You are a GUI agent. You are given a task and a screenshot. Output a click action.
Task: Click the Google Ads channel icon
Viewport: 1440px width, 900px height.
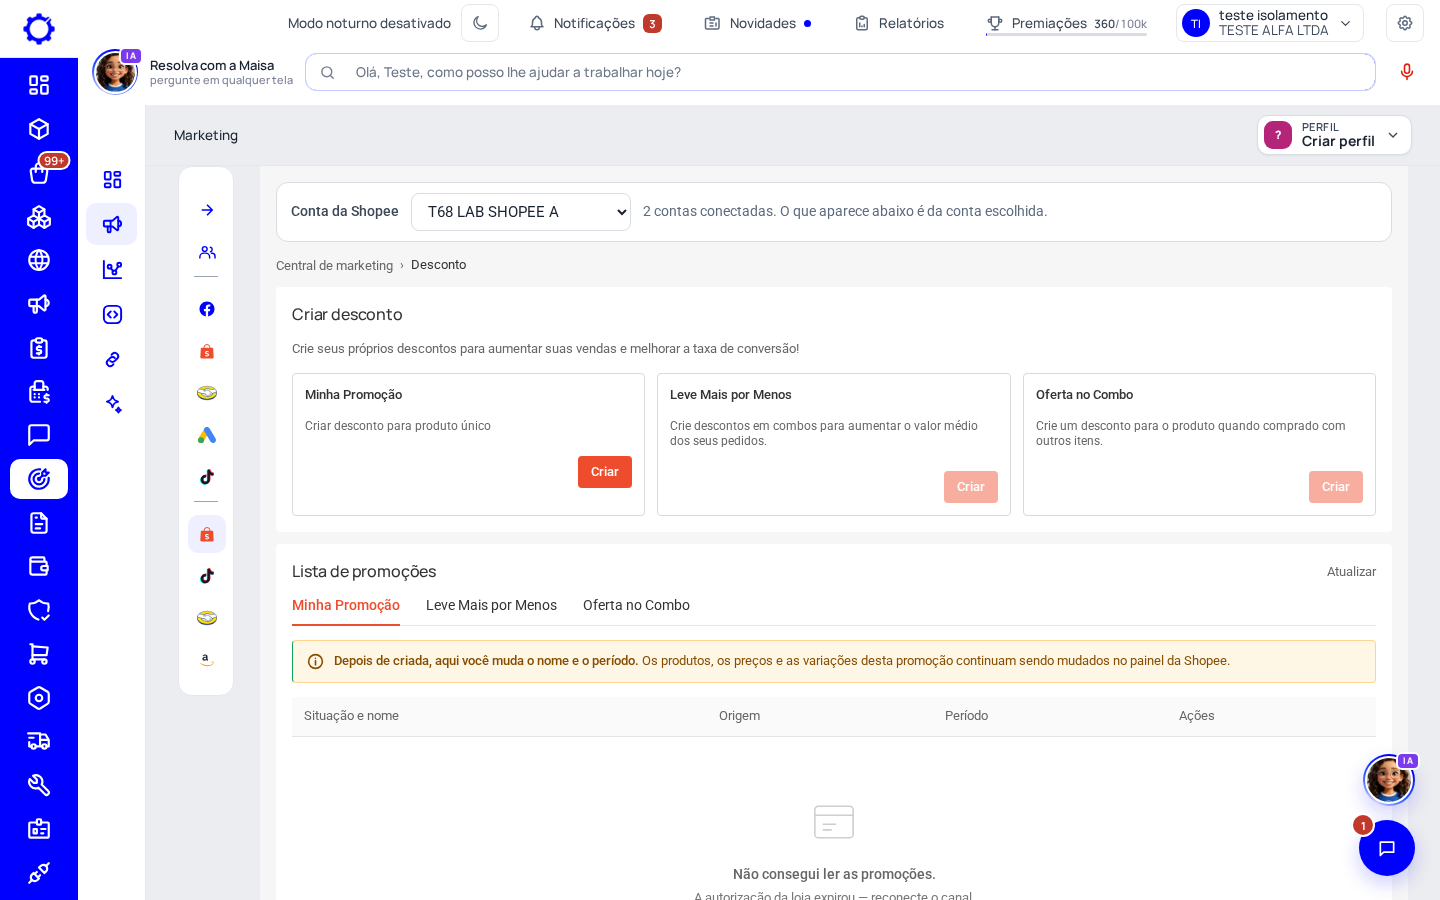click(207, 435)
